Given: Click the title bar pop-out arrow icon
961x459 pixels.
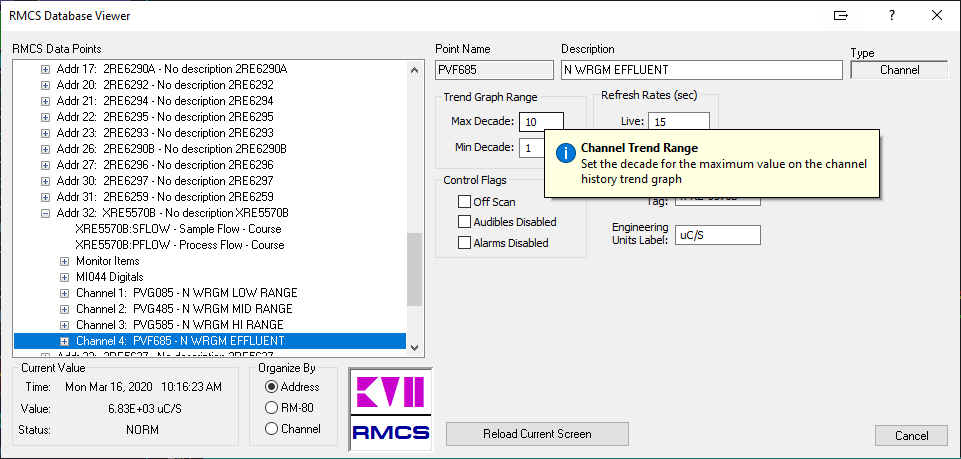Looking at the screenshot, I should [841, 15].
